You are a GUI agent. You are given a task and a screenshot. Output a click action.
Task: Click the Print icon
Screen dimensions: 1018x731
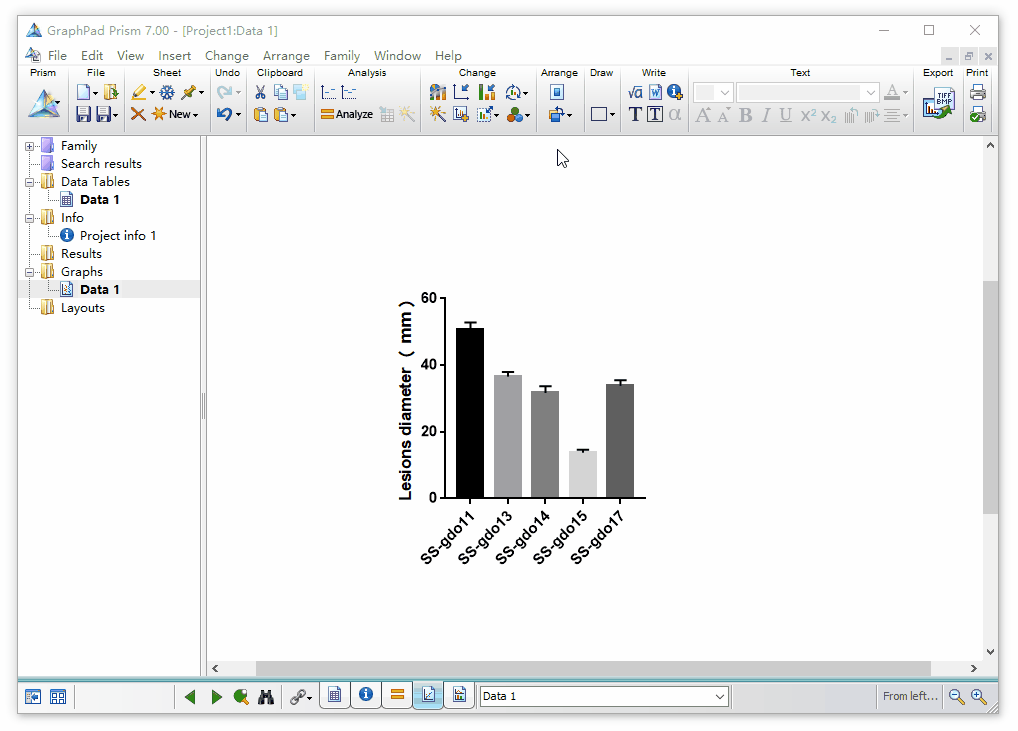977,93
